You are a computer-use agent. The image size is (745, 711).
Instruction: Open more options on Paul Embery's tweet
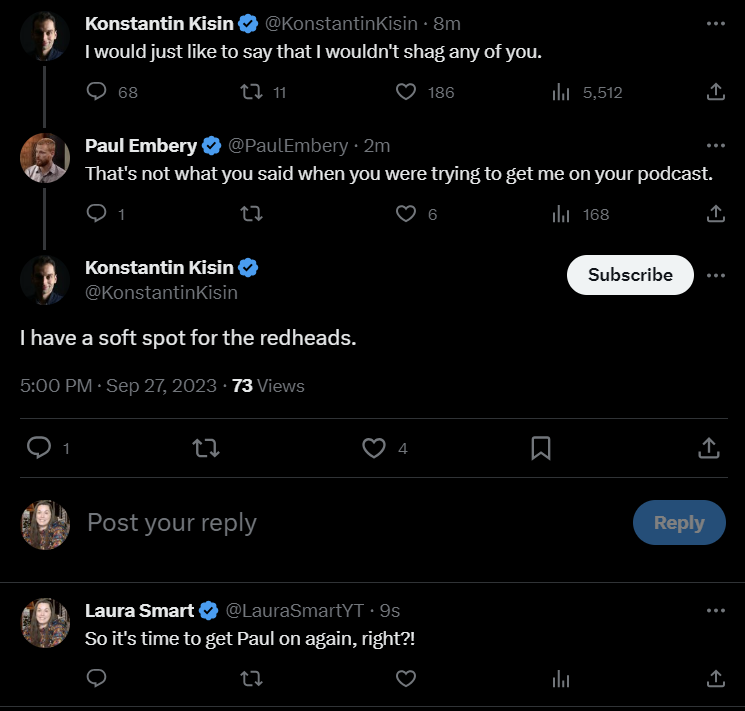[716, 145]
